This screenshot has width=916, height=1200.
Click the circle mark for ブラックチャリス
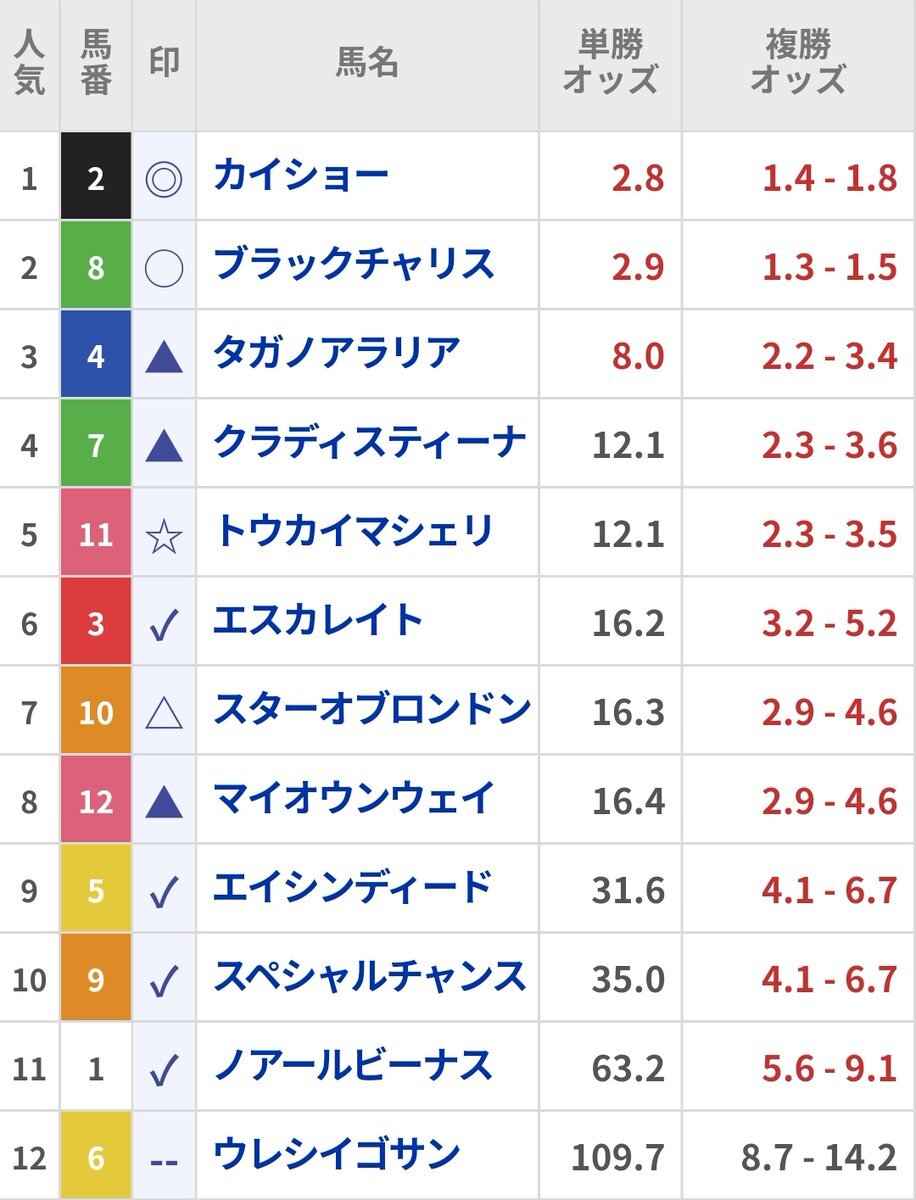coord(164,269)
